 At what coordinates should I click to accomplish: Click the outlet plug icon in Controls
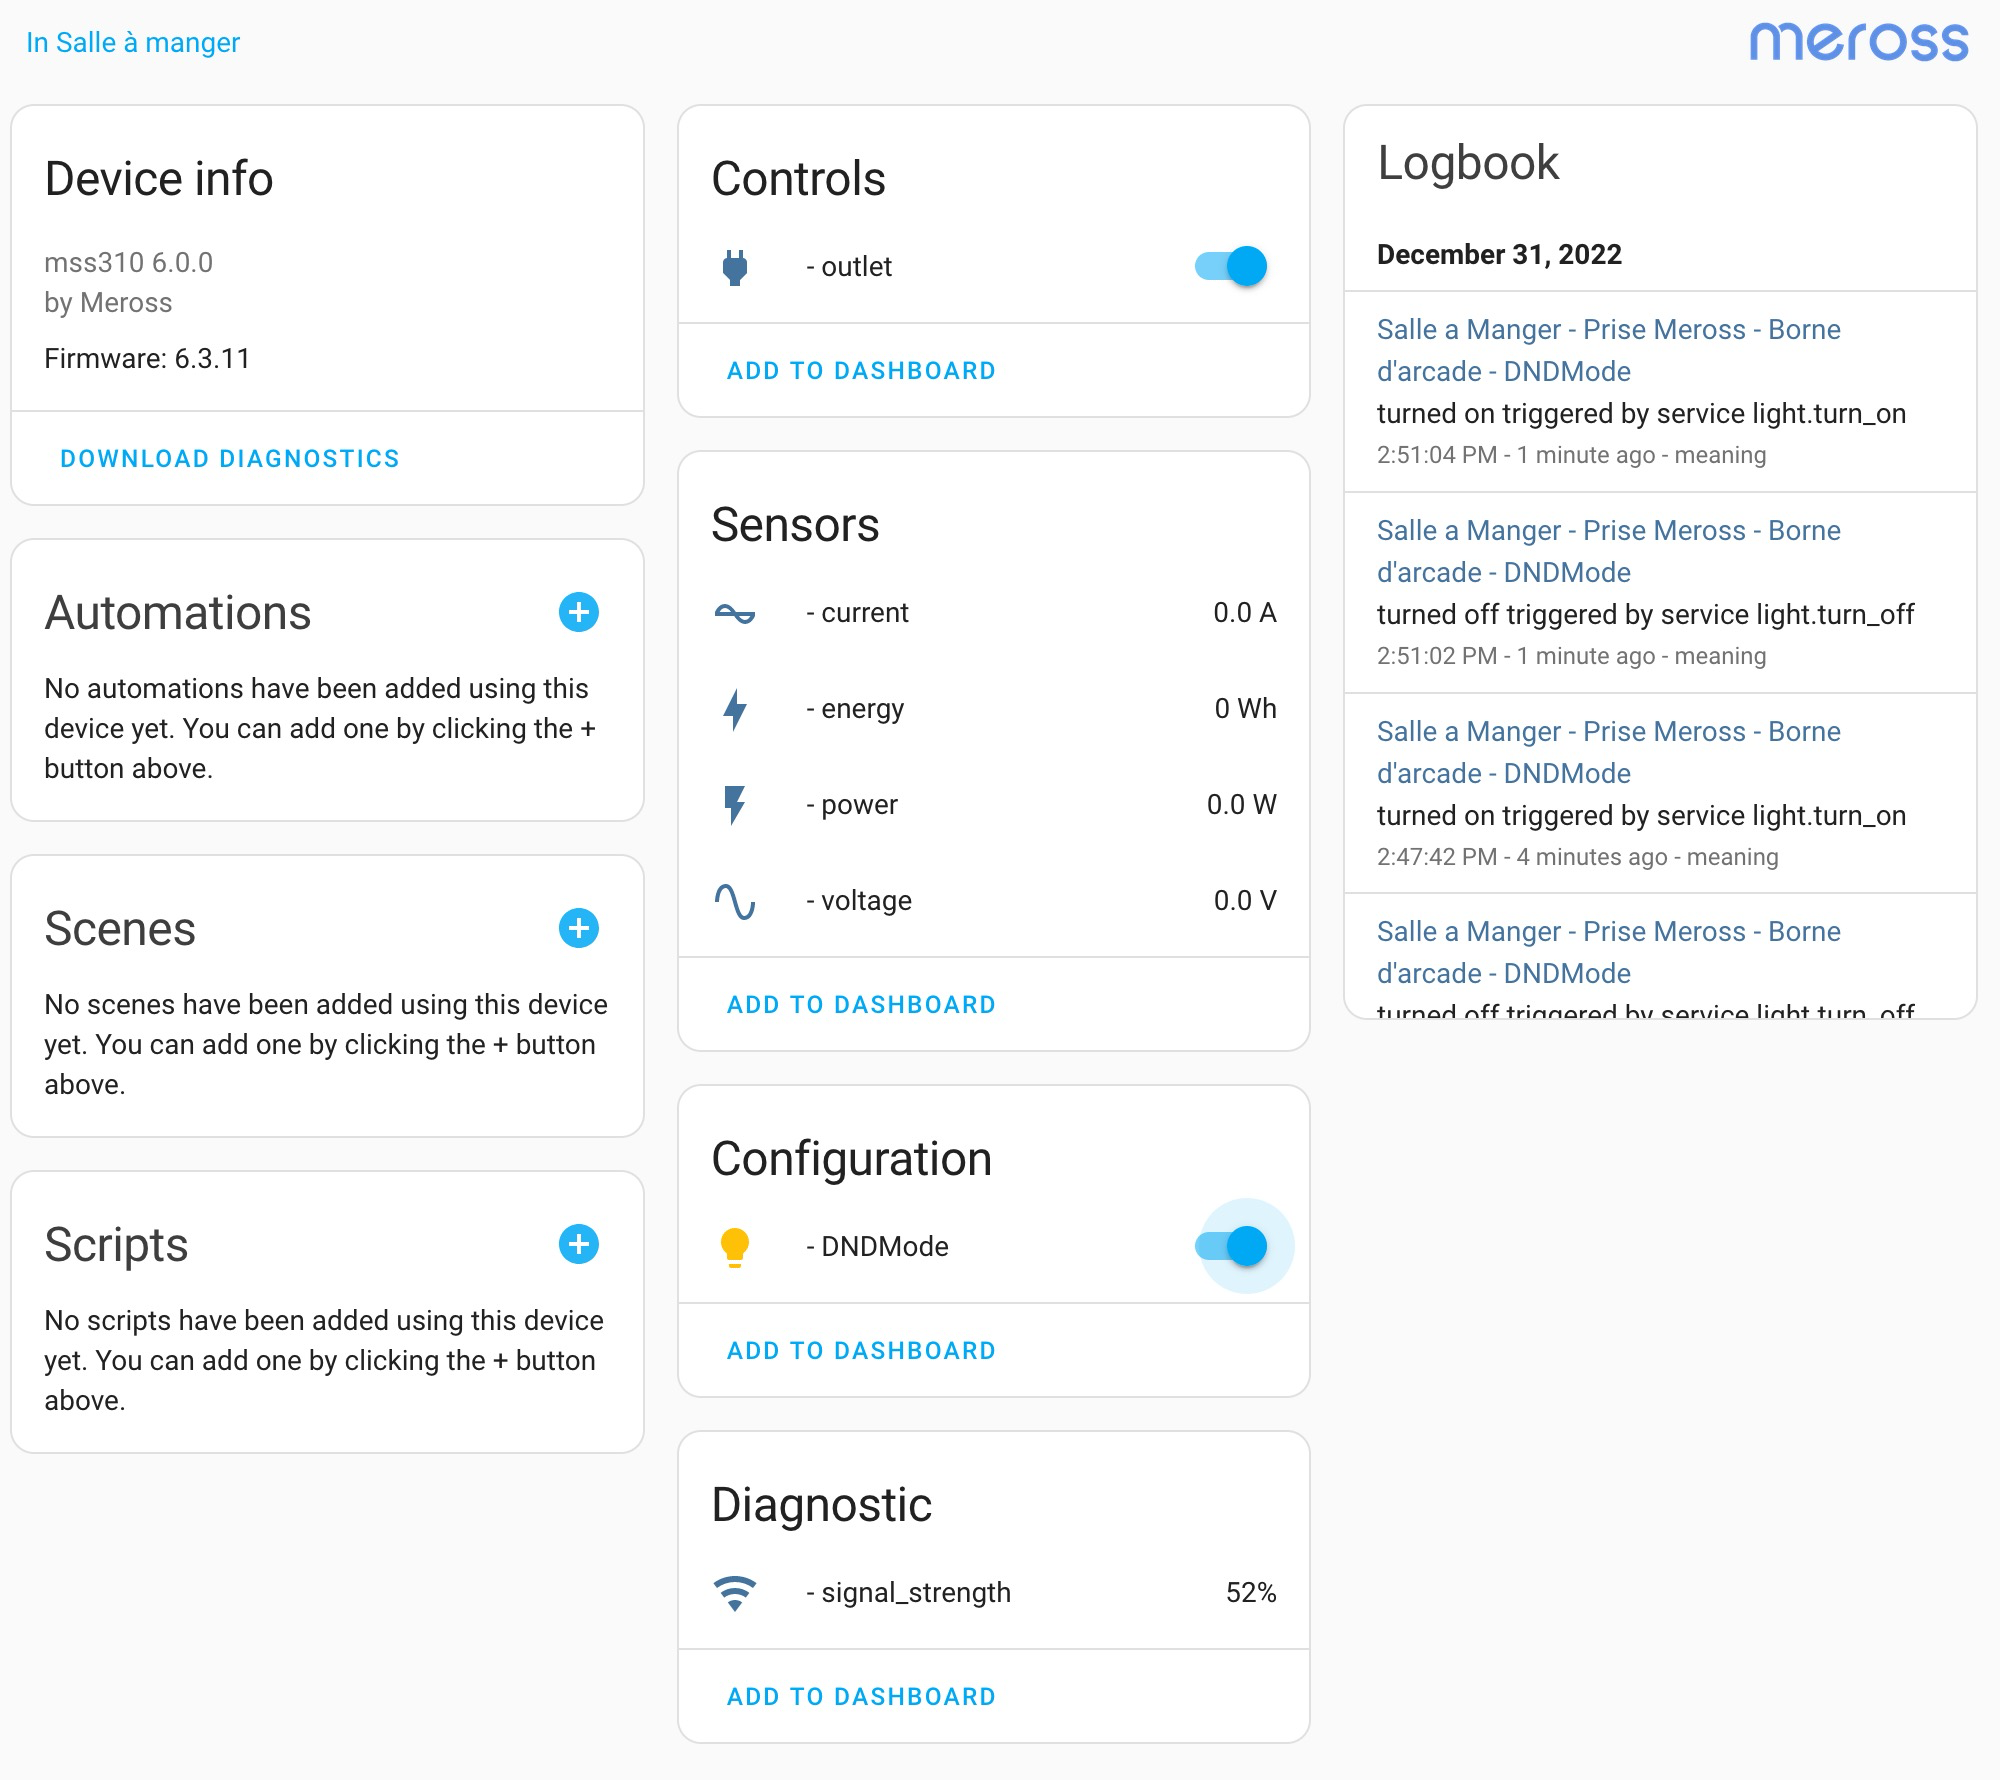coord(737,266)
